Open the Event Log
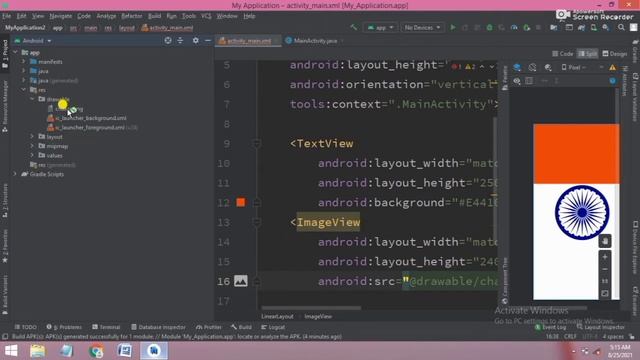Screen dimensions: 640x360 551,327
